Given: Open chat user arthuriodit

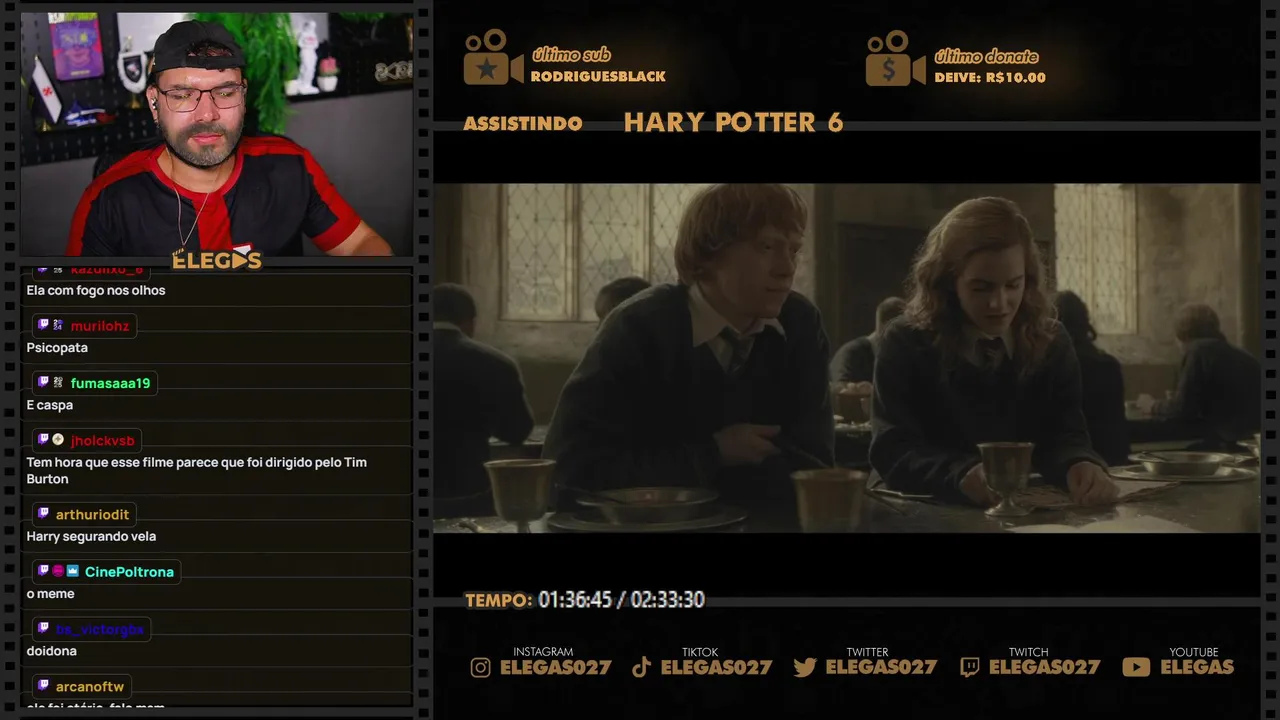Looking at the screenshot, I should 92,514.
